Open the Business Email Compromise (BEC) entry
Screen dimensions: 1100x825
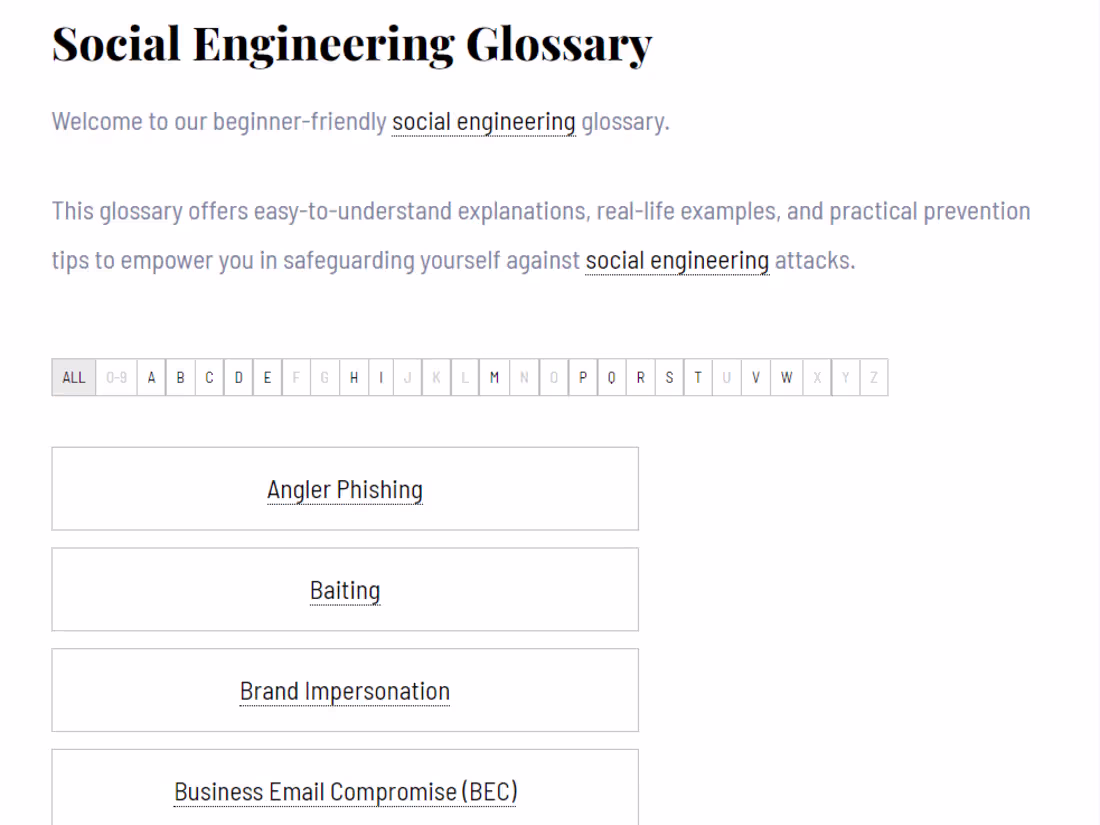point(345,790)
